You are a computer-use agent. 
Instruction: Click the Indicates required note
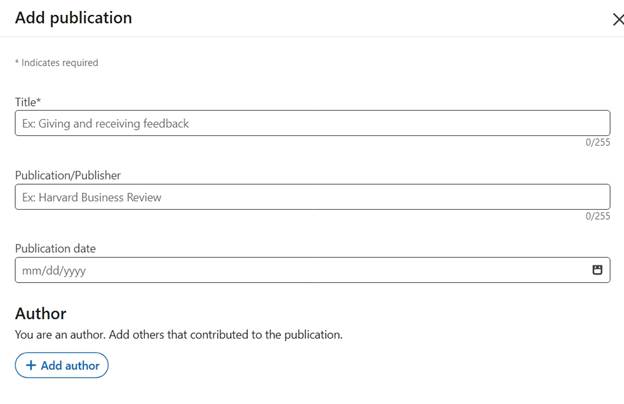pos(57,62)
